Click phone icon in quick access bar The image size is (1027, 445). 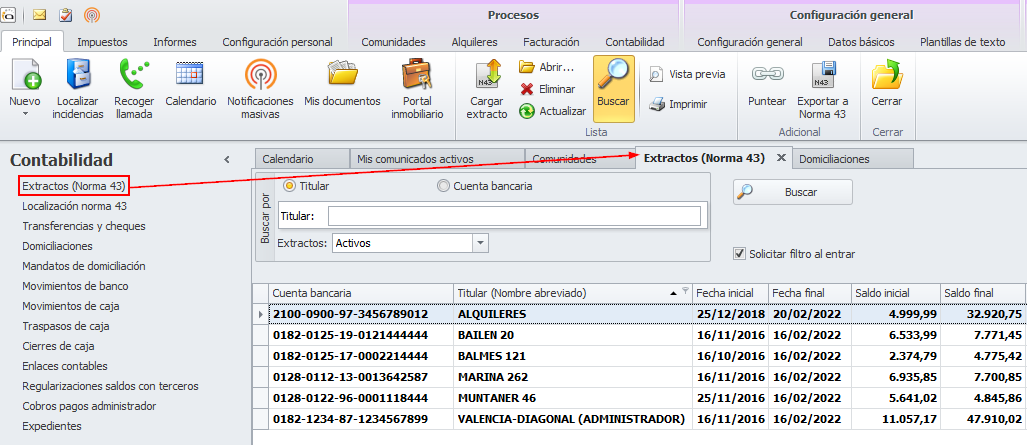coord(7,14)
